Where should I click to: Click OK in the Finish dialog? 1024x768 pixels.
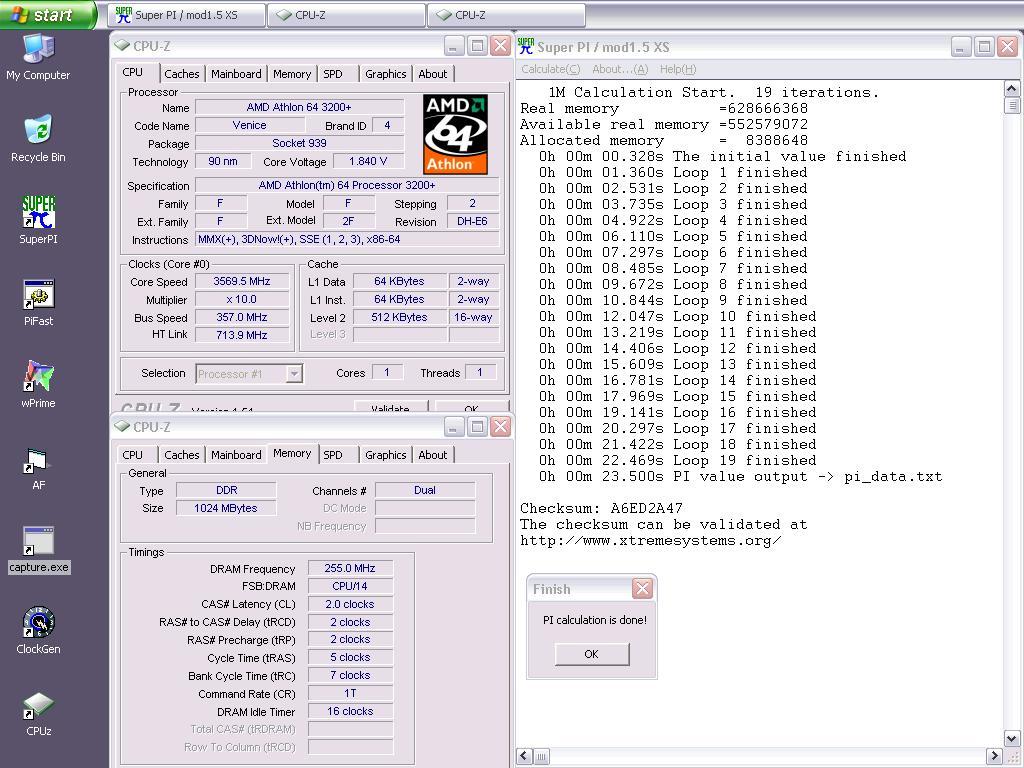592,654
